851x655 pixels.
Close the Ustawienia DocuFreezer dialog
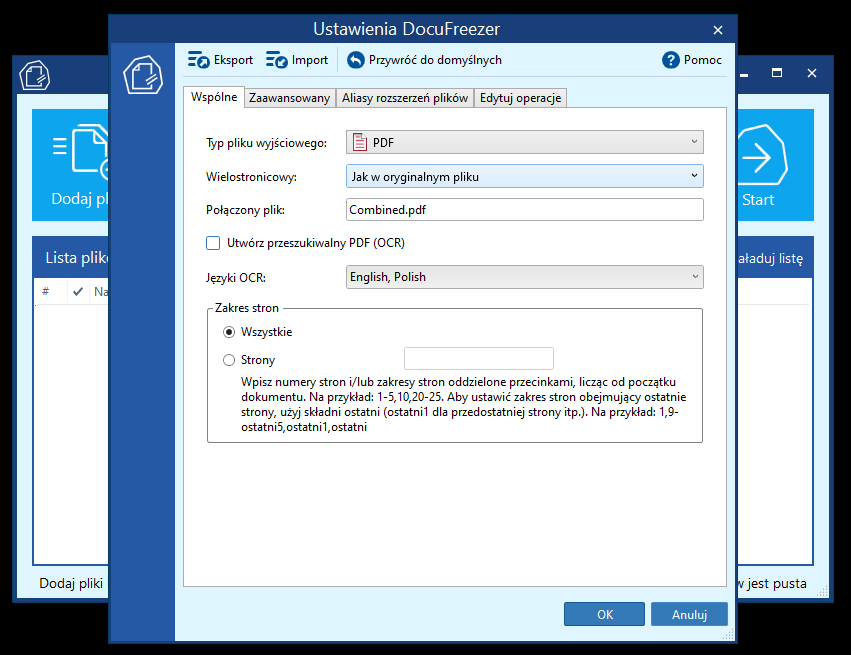(717, 30)
